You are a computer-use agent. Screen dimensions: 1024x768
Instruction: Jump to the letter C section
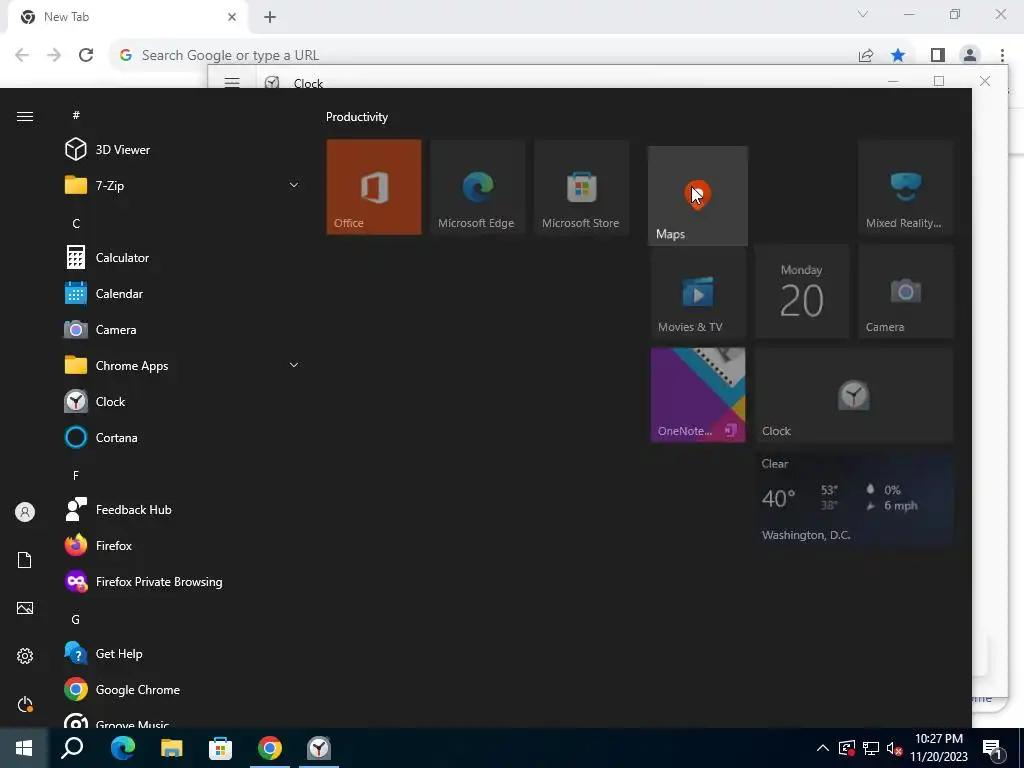pyautogui.click(x=76, y=223)
